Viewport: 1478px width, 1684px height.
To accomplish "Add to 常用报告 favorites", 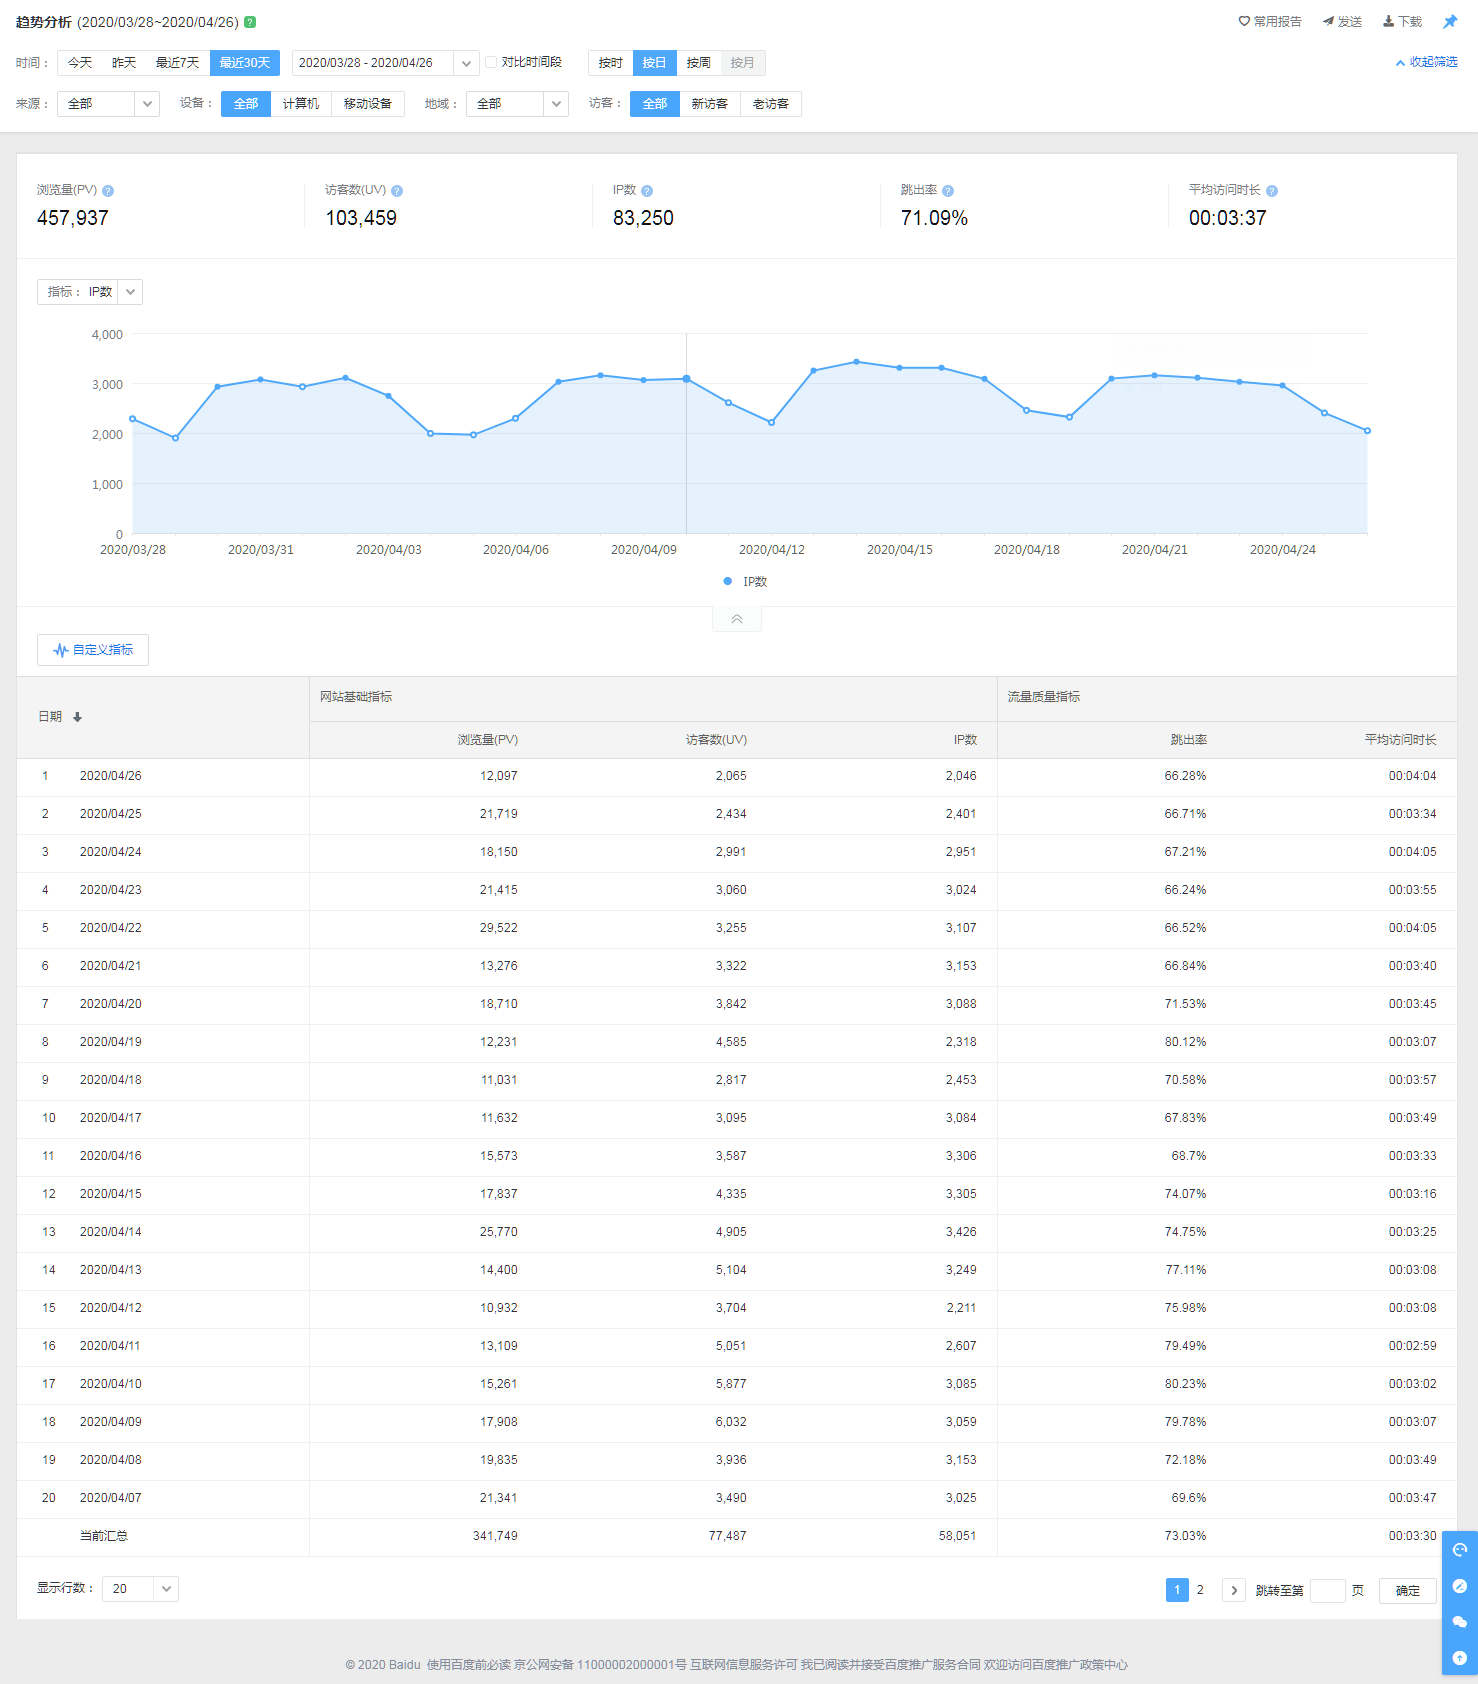I will click(x=1270, y=21).
